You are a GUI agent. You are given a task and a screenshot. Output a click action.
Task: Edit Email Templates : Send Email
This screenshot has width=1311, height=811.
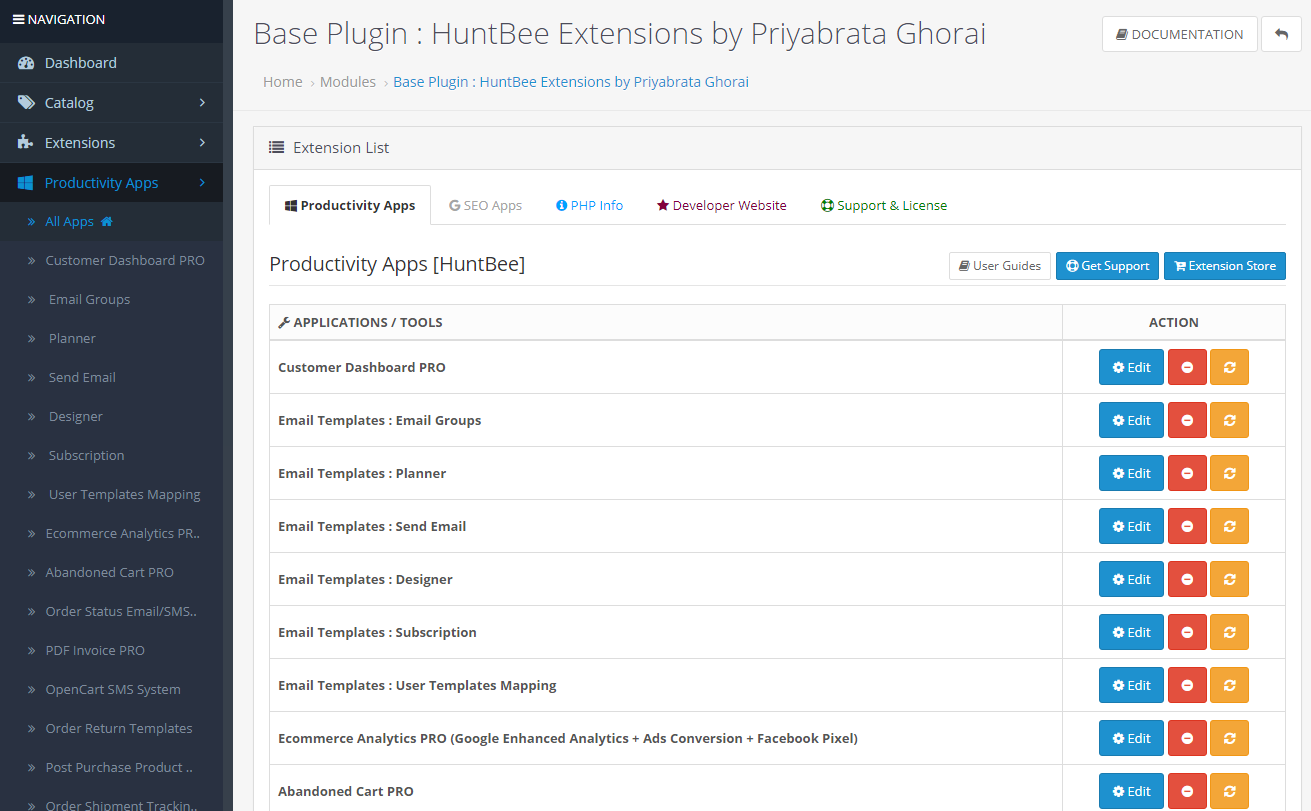pyautogui.click(x=1131, y=526)
